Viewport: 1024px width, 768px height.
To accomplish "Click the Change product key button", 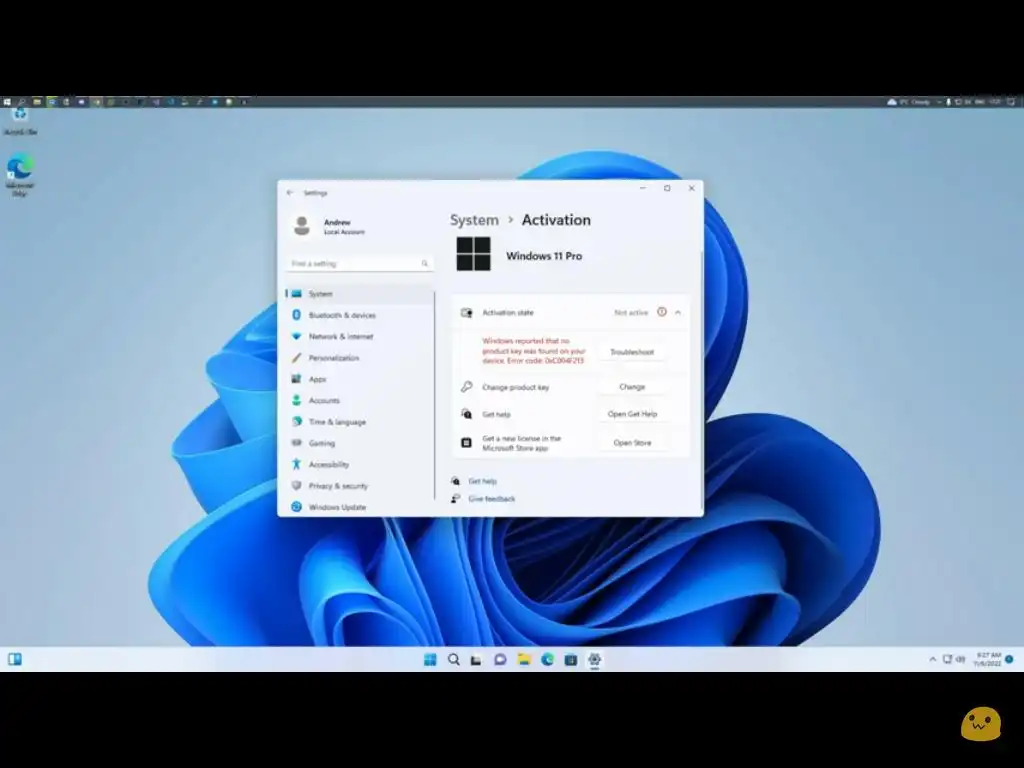I will point(632,387).
